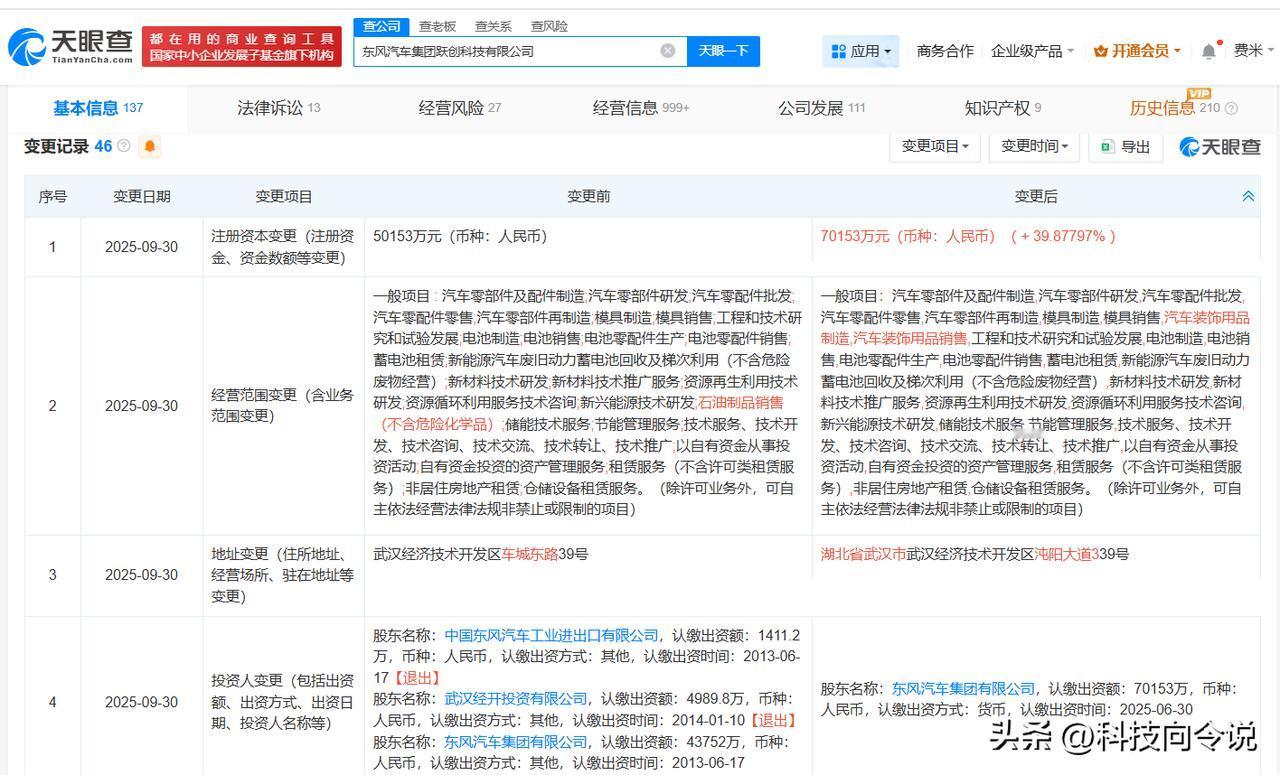Click the 变更日期 column header
Image resolution: width=1280 pixels, height=775 pixels.
point(141,197)
